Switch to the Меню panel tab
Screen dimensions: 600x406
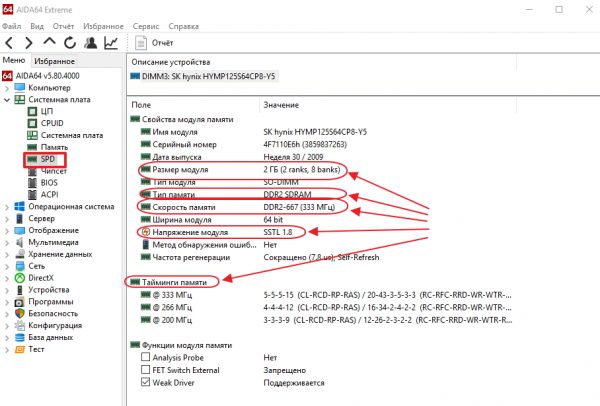[x=14, y=60]
